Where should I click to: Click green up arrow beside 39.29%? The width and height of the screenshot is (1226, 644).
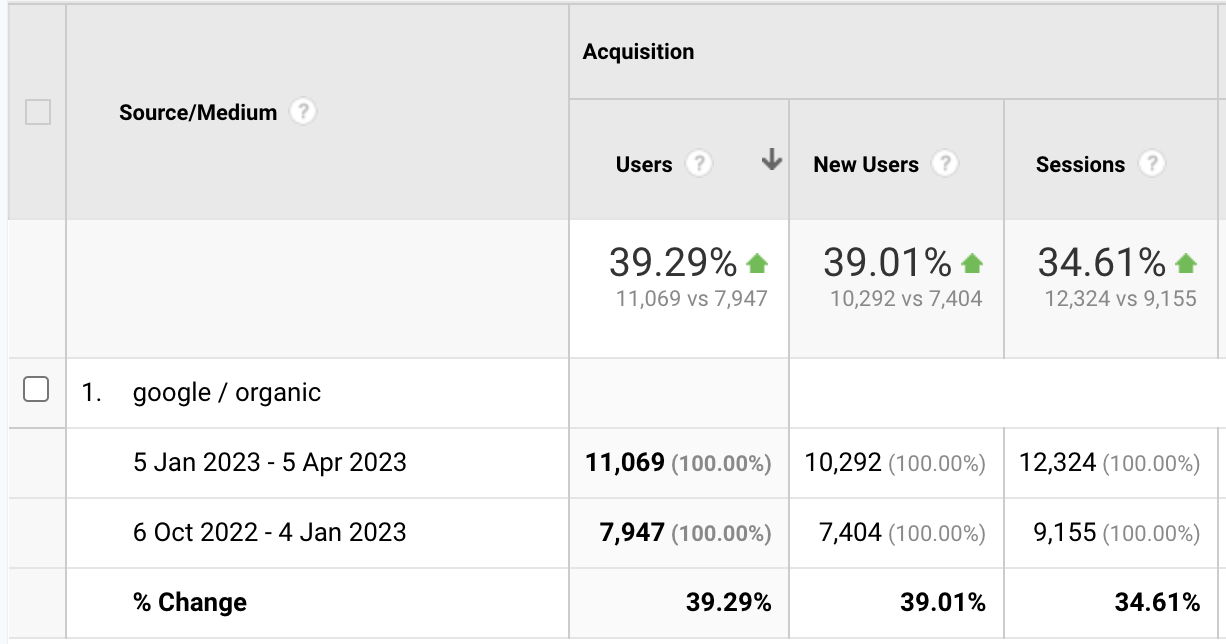(757, 264)
